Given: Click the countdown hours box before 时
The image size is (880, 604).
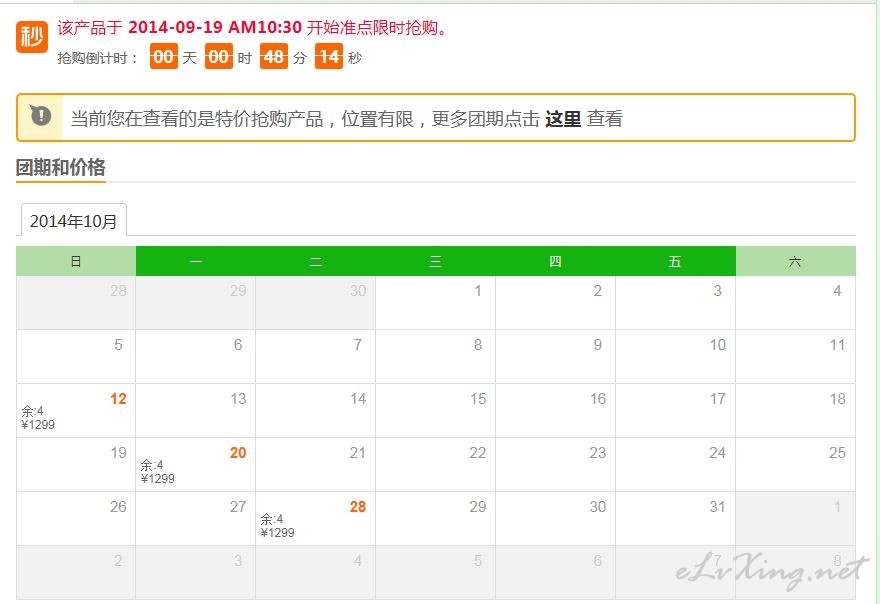Looking at the screenshot, I should point(219,57).
